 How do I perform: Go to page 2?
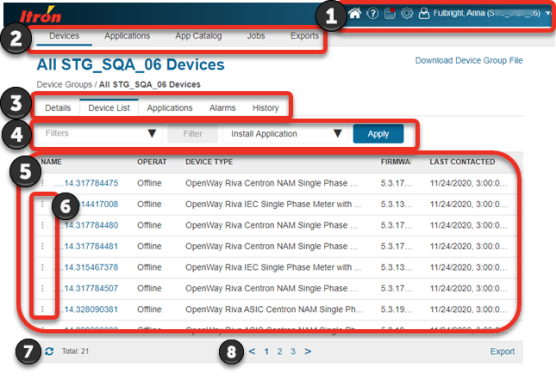280,351
